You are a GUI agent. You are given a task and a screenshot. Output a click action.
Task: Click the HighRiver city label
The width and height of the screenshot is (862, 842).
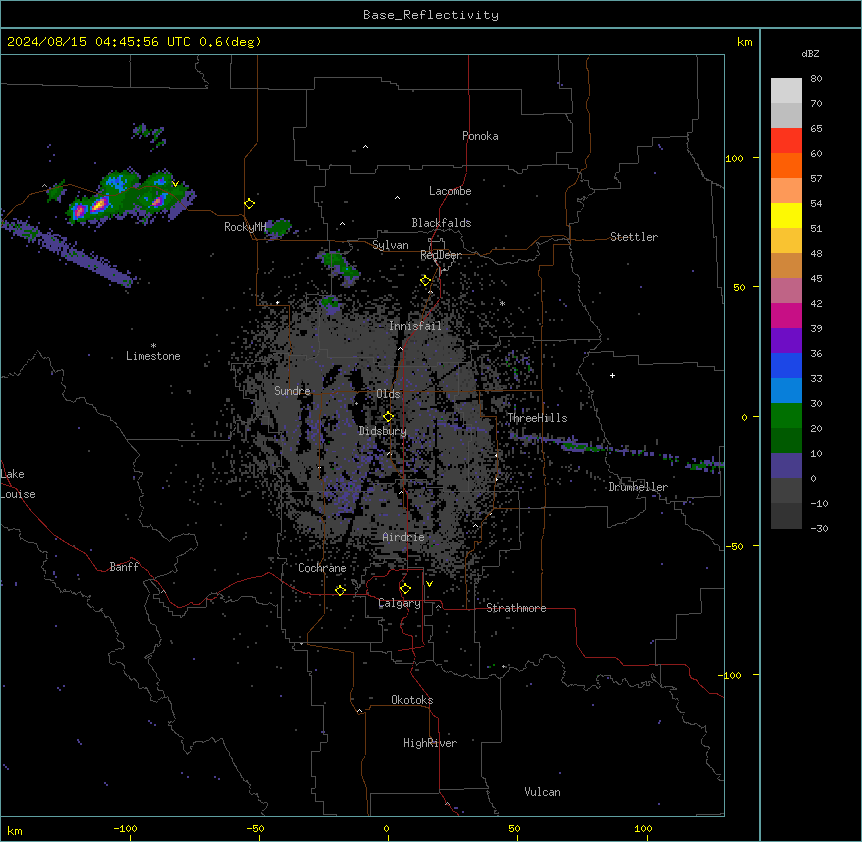click(x=429, y=743)
